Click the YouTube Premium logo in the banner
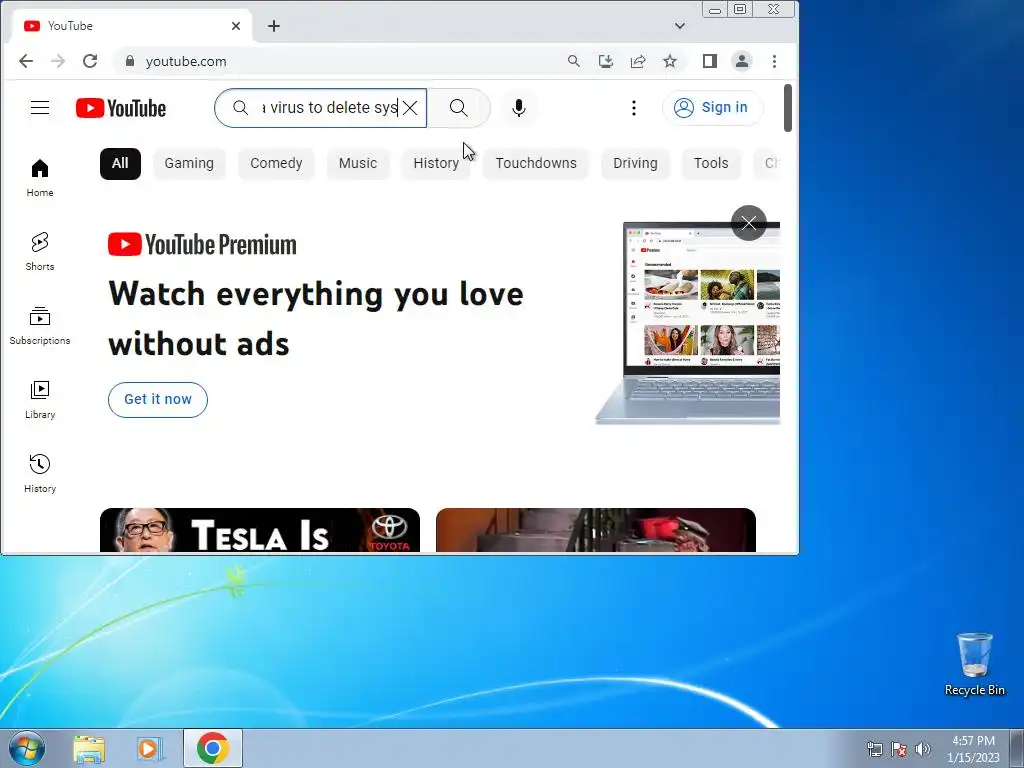Image resolution: width=1024 pixels, height=768 pixels. point(202,245)
